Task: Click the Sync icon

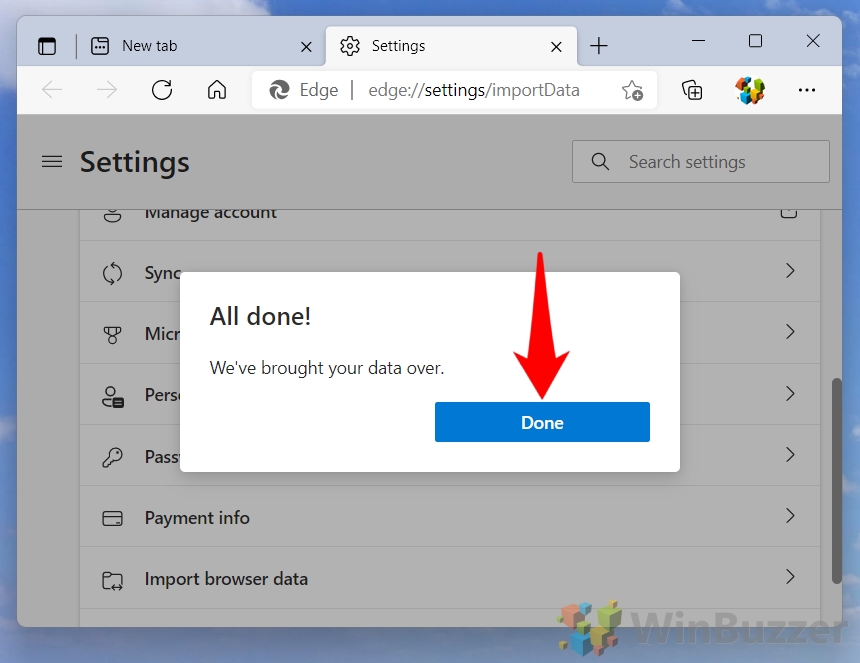Action: 112,273
